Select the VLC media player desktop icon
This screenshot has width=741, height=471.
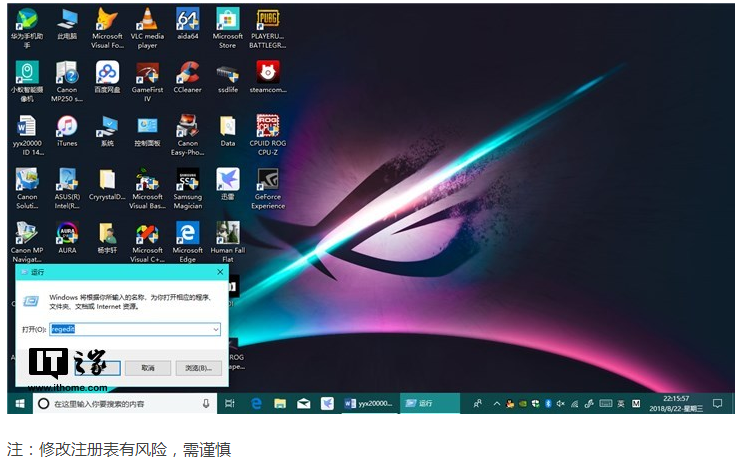147,28
